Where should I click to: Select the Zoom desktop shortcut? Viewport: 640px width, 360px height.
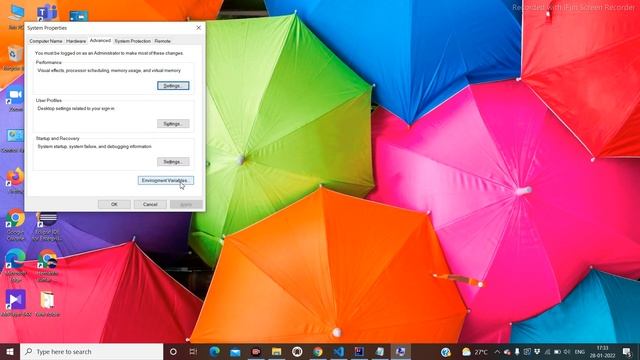15,100
